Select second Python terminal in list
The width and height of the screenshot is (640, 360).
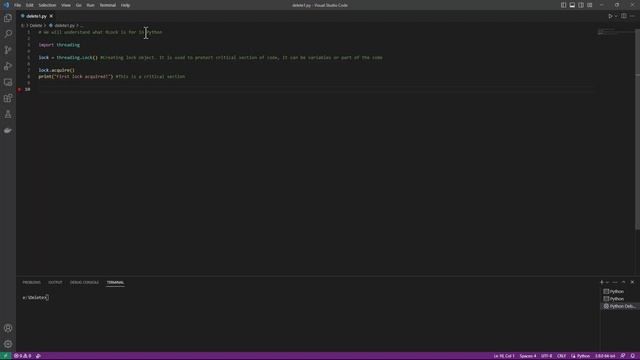[617, 299]
